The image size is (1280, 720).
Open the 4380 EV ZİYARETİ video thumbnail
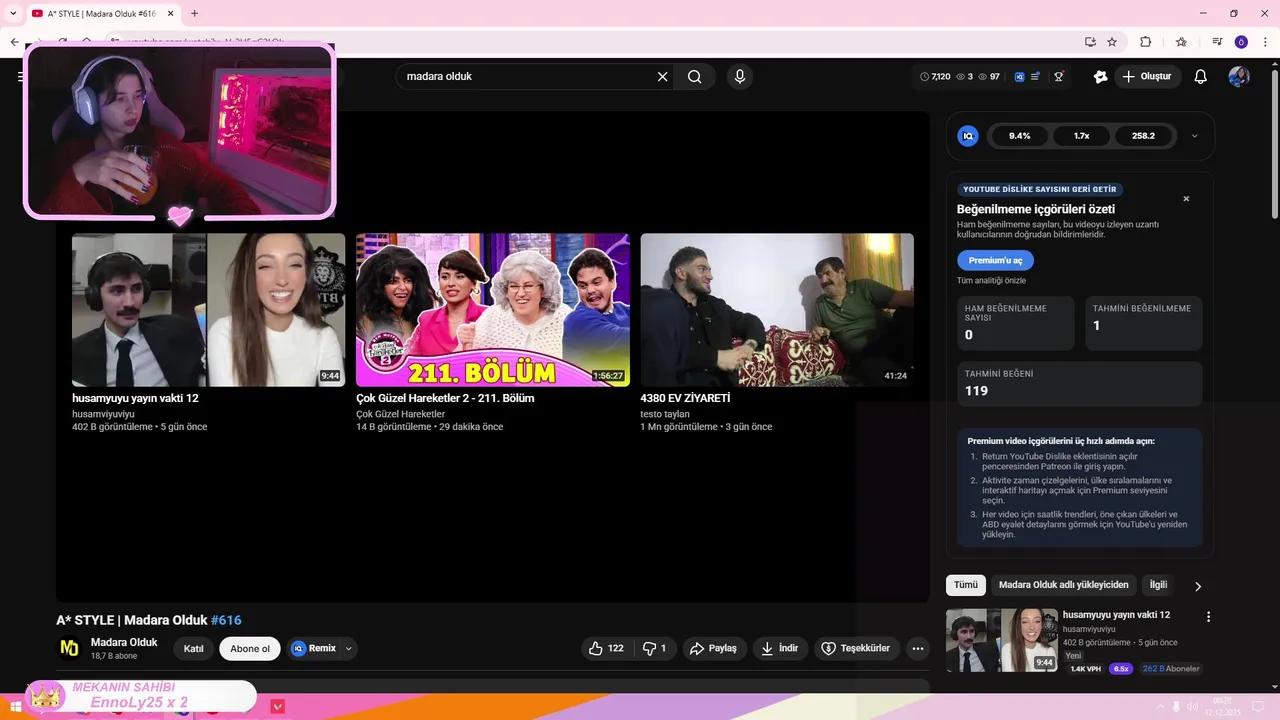[x=777, y=310]
